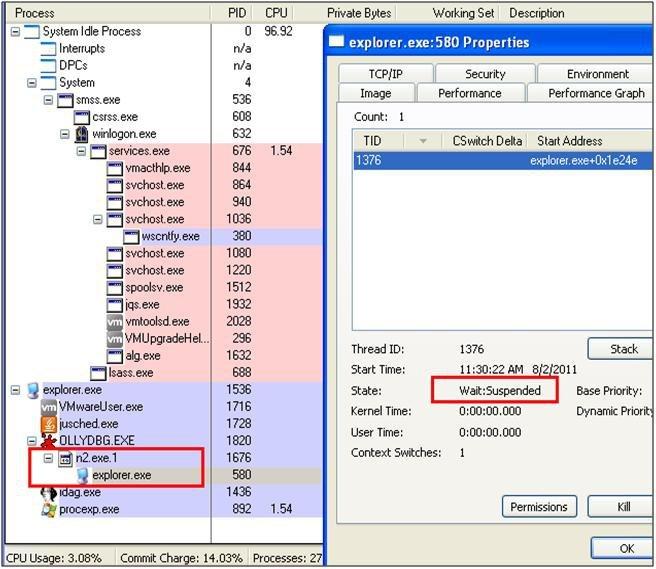Click the System Idle Process icon

point(32,32)
